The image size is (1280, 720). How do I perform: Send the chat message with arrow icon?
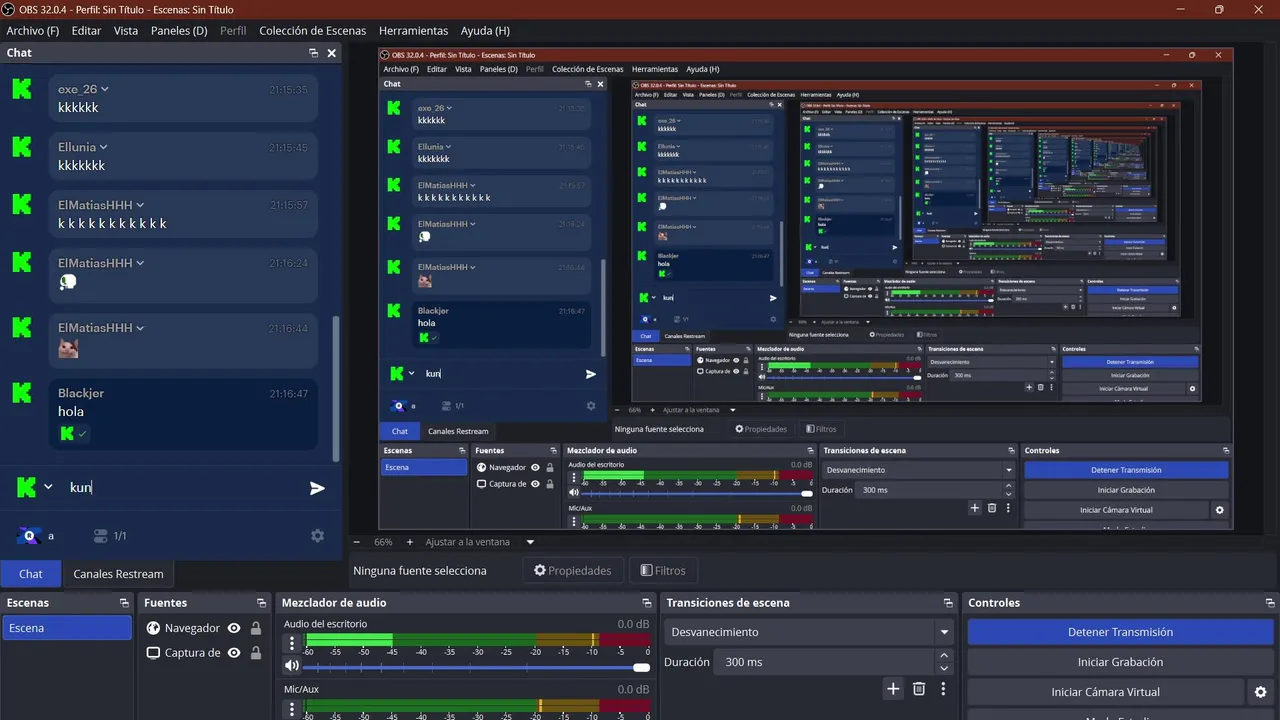pos(317,488)
